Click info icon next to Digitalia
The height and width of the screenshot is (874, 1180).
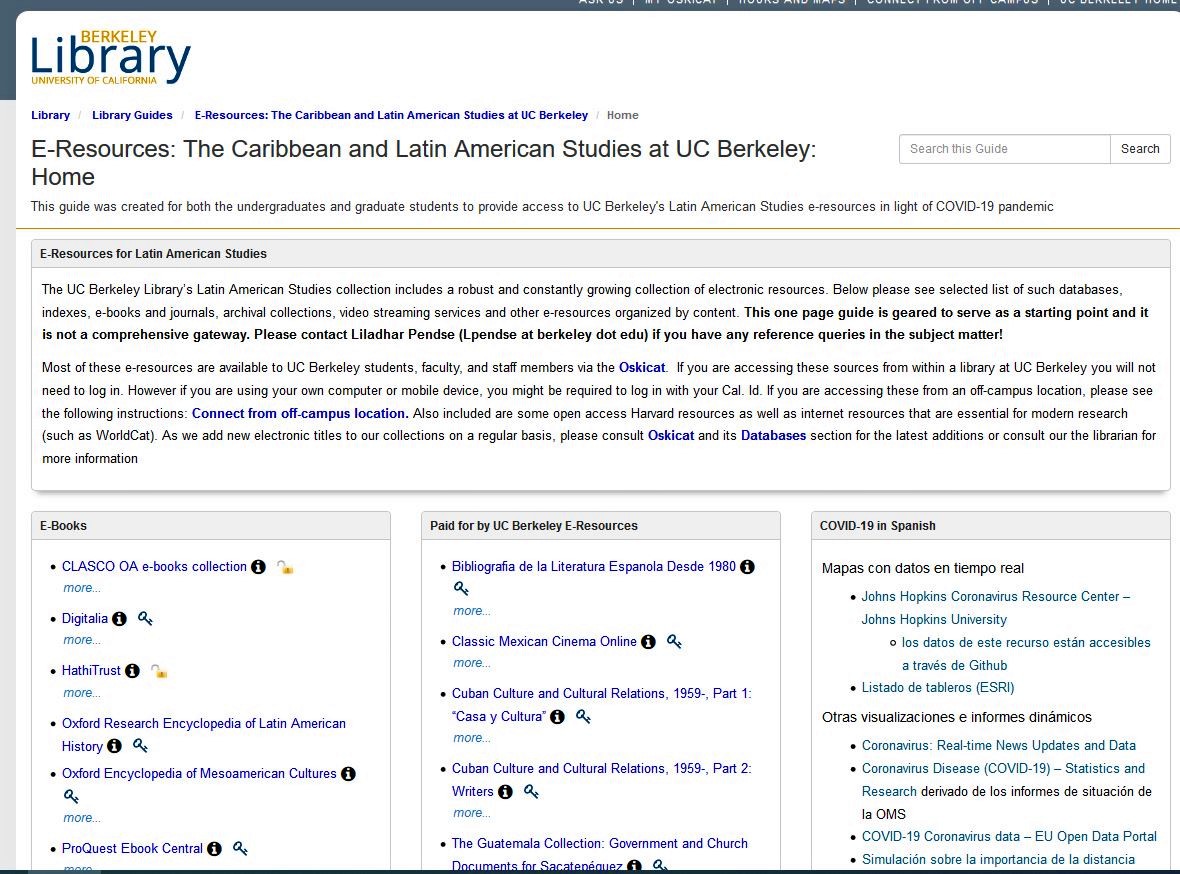pyautogui.click(x=119, y=619)
